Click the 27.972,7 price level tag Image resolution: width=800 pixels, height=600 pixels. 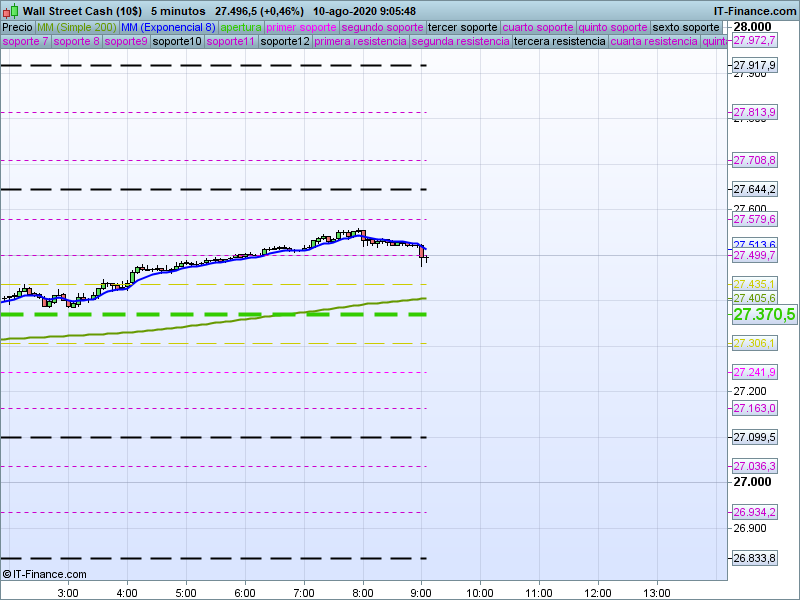(755, 41)
